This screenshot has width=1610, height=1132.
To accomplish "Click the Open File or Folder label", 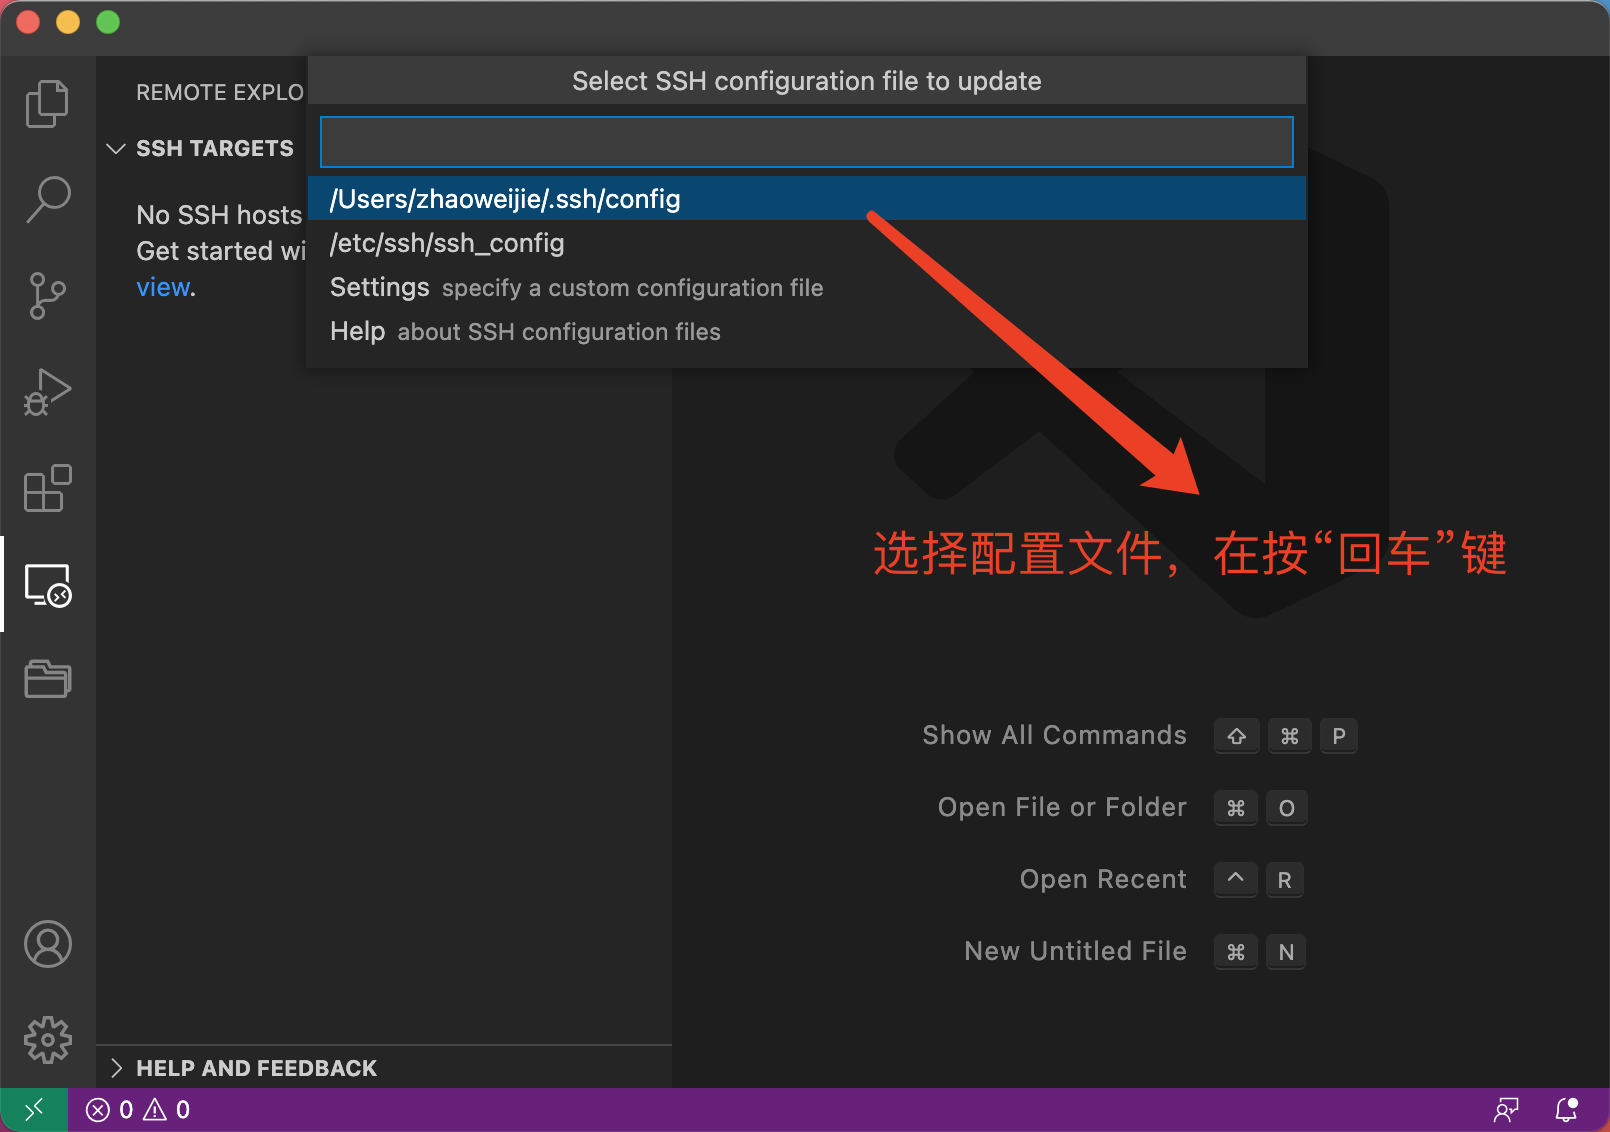I will tap(1062, 807).
